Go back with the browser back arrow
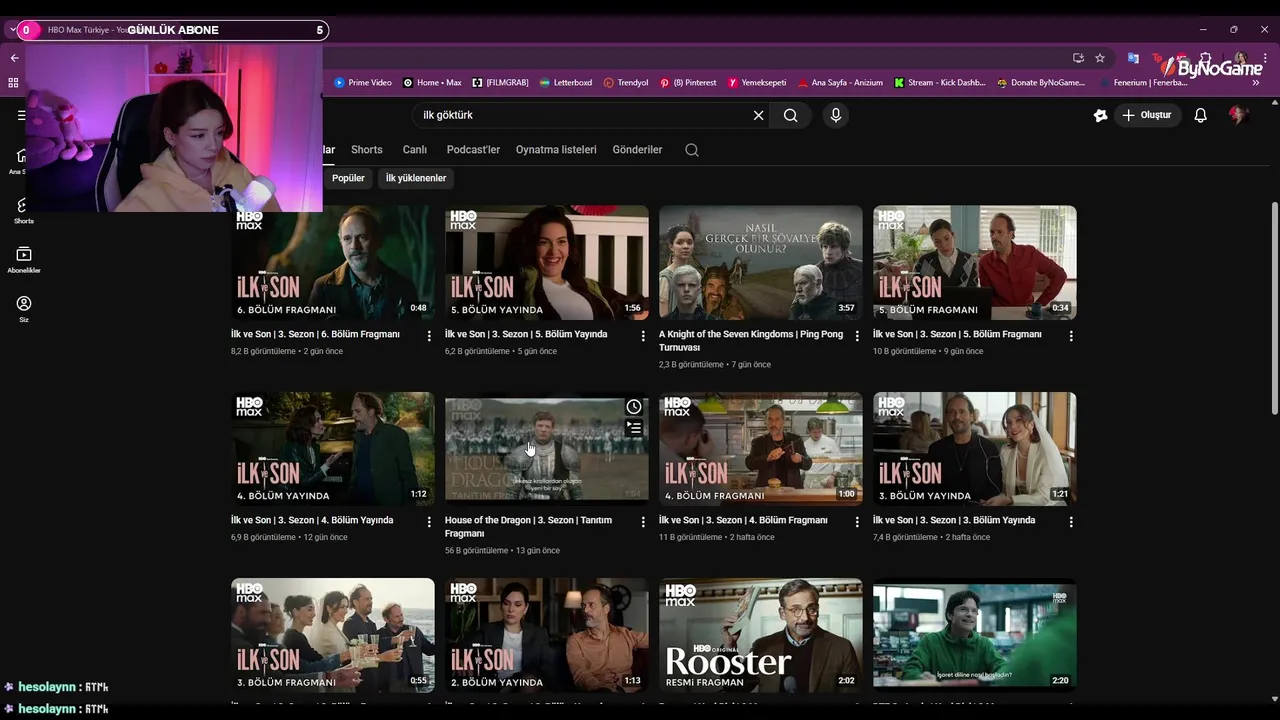This screenshot has height=720, width=1280. pyautogui.click(x=14, y=58)
